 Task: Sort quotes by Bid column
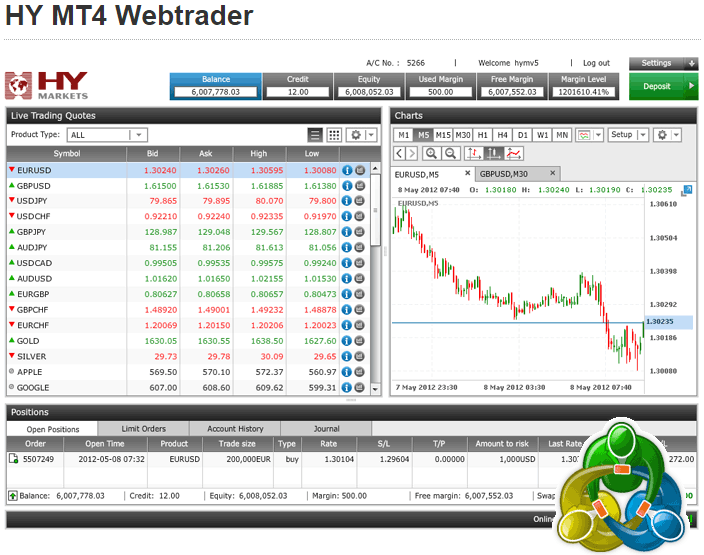153,154
